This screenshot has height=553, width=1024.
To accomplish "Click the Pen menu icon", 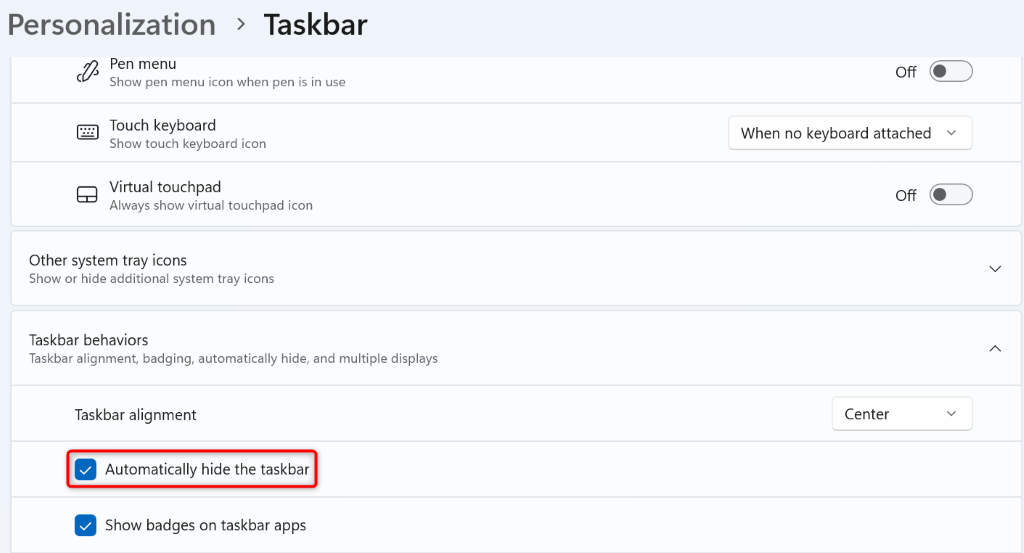I will point(87,73).
